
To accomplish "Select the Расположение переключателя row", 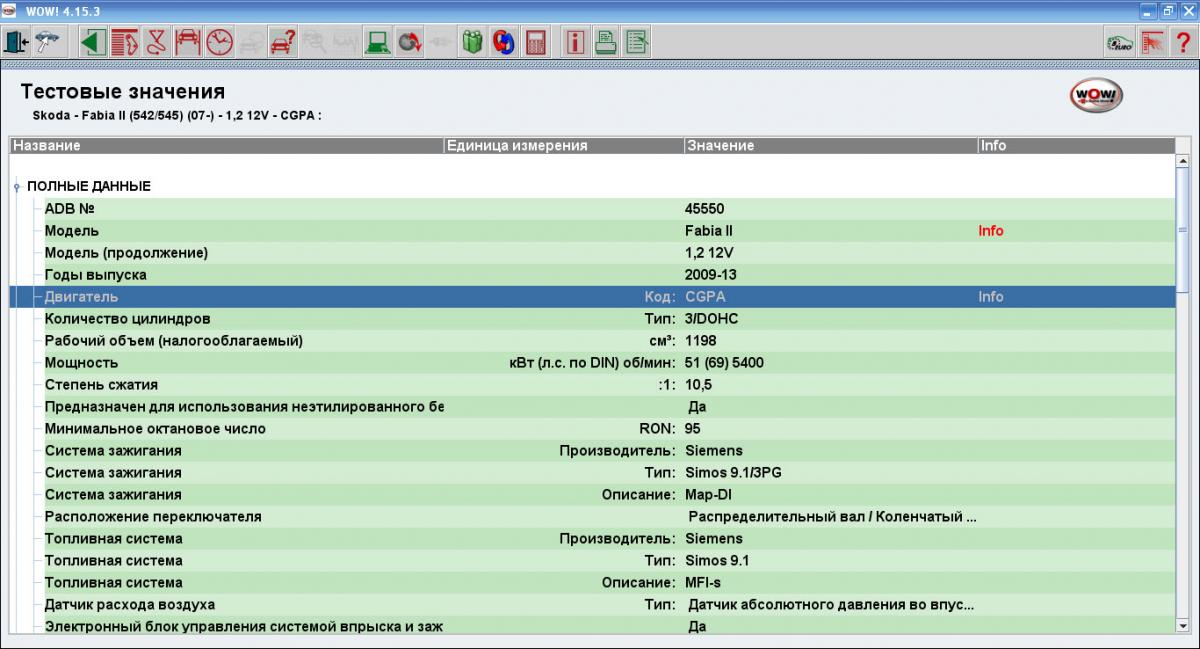I will 609,517.
